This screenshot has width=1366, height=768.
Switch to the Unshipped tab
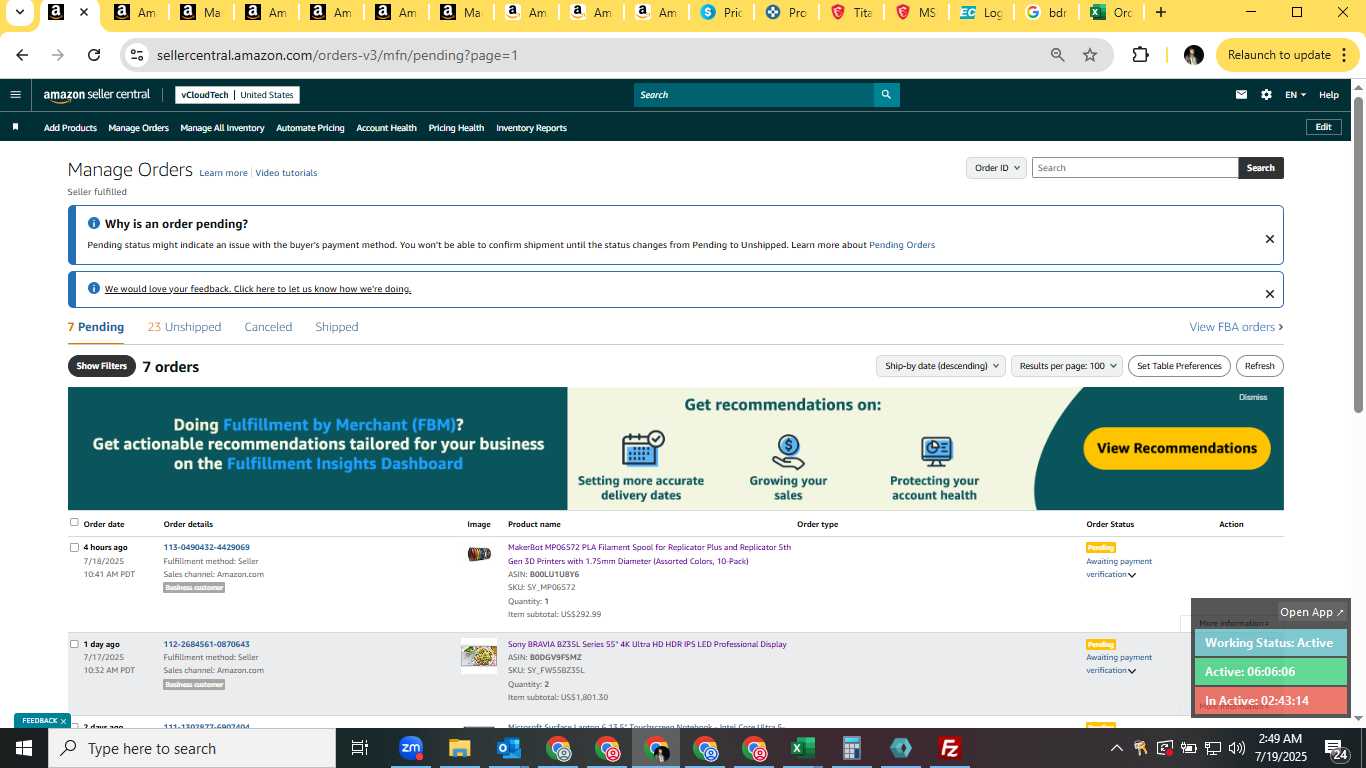(184, 327)
